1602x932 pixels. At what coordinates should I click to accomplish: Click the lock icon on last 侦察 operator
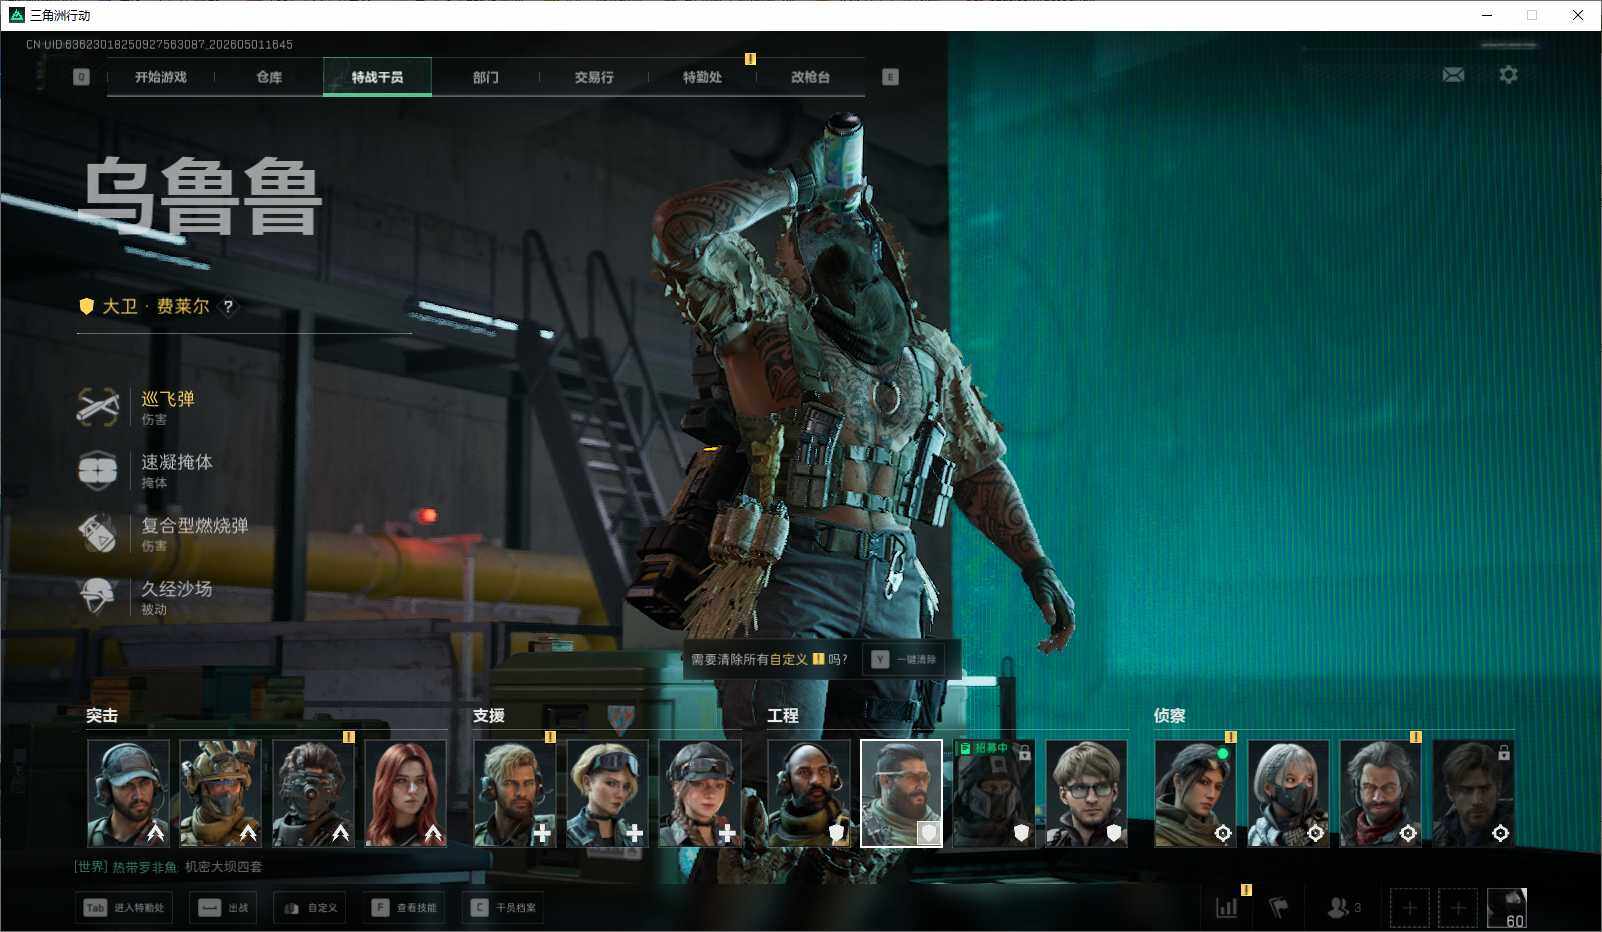point(1503,752)
